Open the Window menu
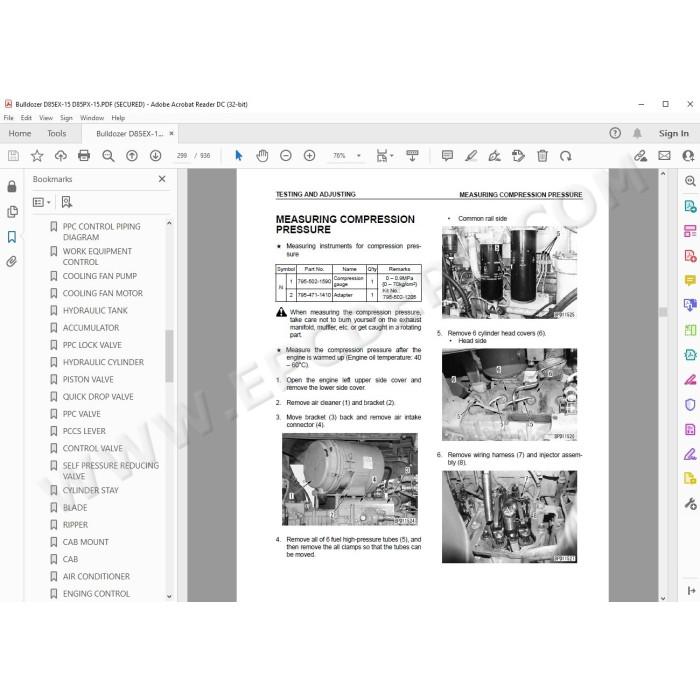The height and width of the screenshot is (700, 700). coord(92,118)
